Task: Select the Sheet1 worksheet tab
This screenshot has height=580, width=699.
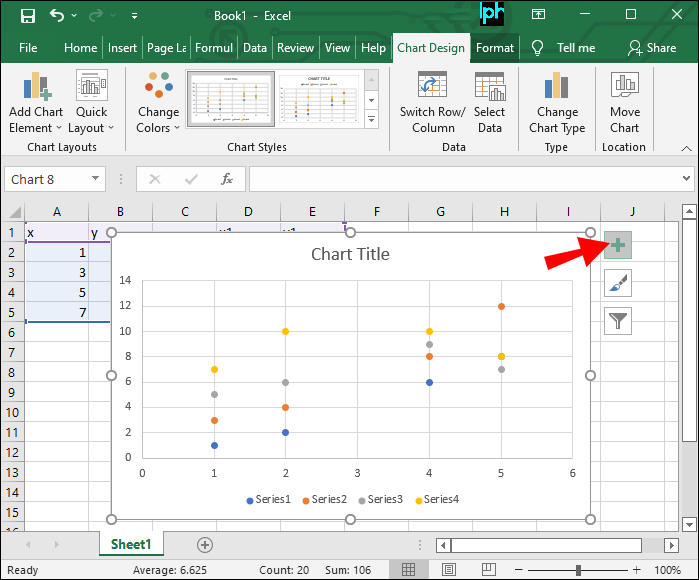Action: click(x=131, y=545)
